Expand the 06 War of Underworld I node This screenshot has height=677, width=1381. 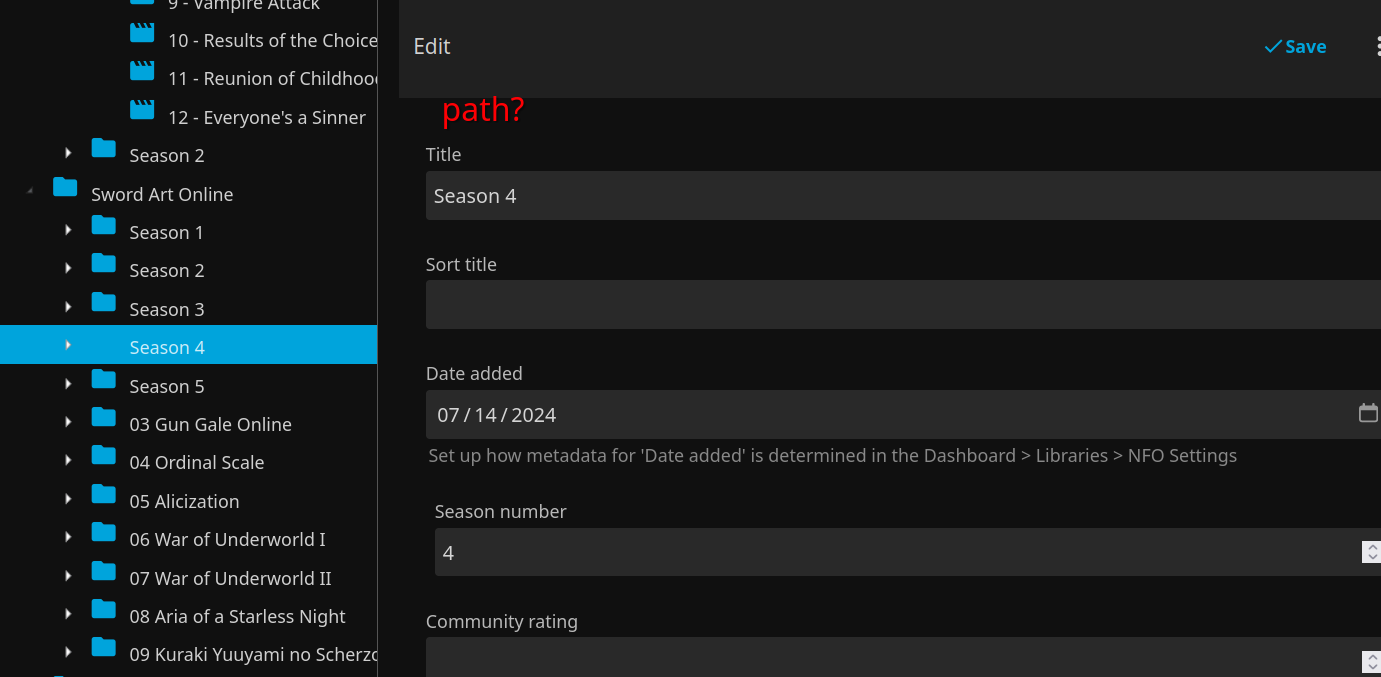pyautogui.click(x=68, y=538)
